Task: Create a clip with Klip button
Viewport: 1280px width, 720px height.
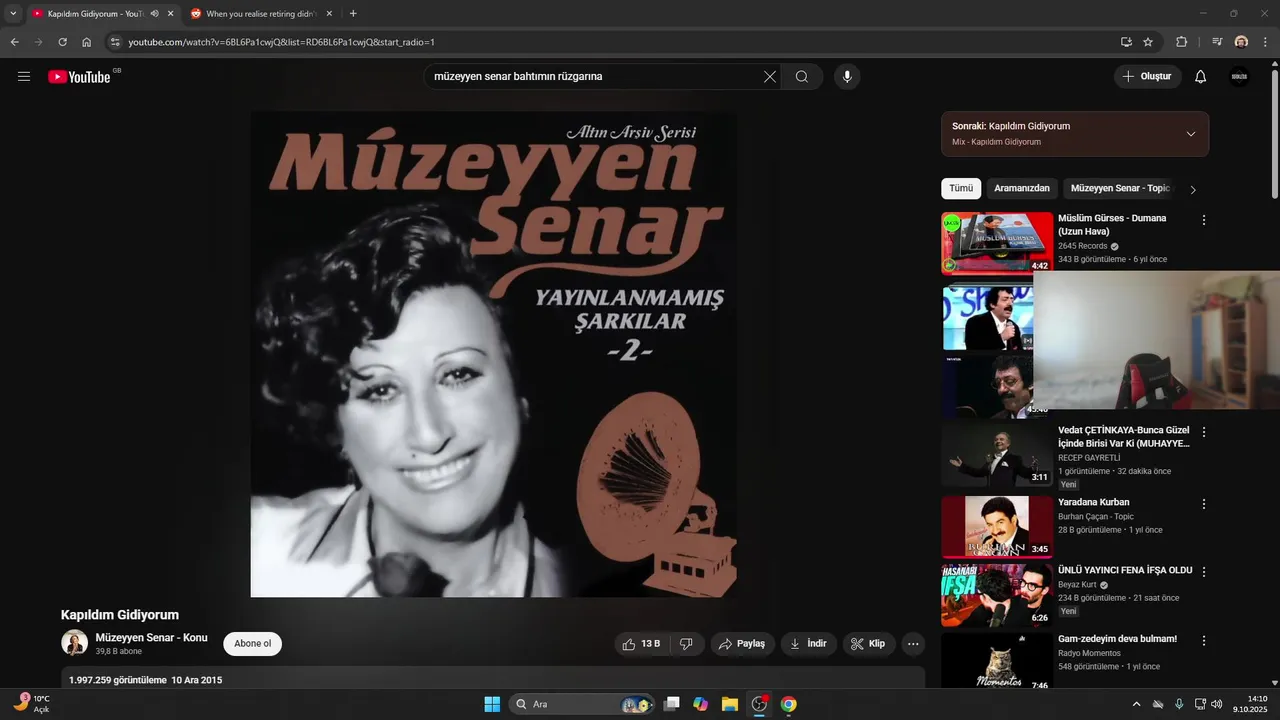Action: point(868,644)
